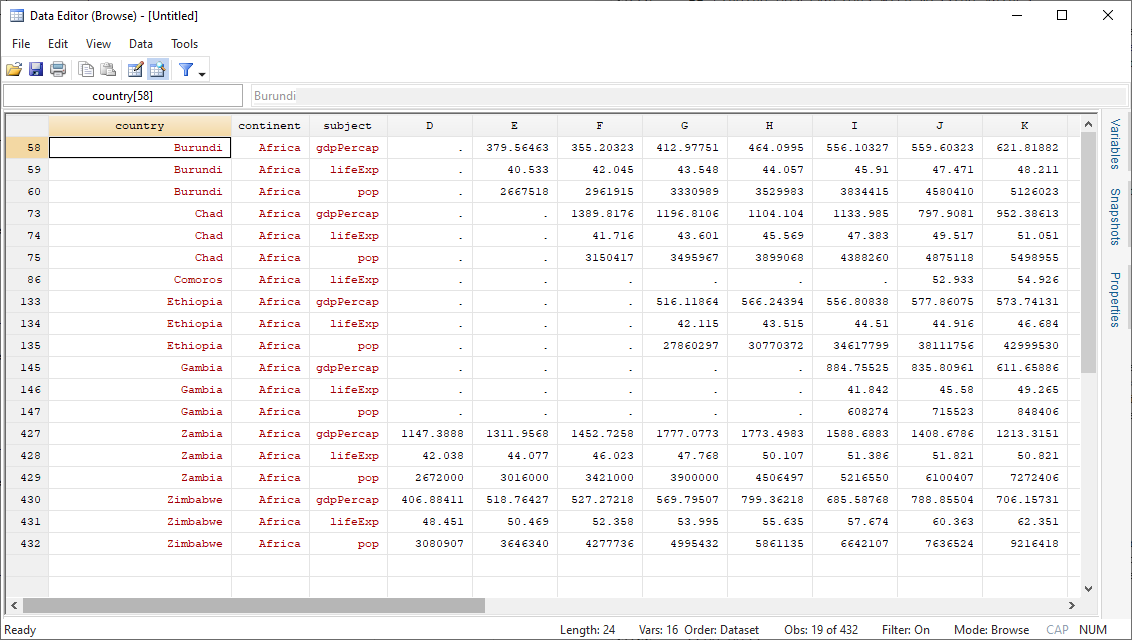Select column header K
Viewport: 1132px width, 640px height.
tap(1024, 126)
